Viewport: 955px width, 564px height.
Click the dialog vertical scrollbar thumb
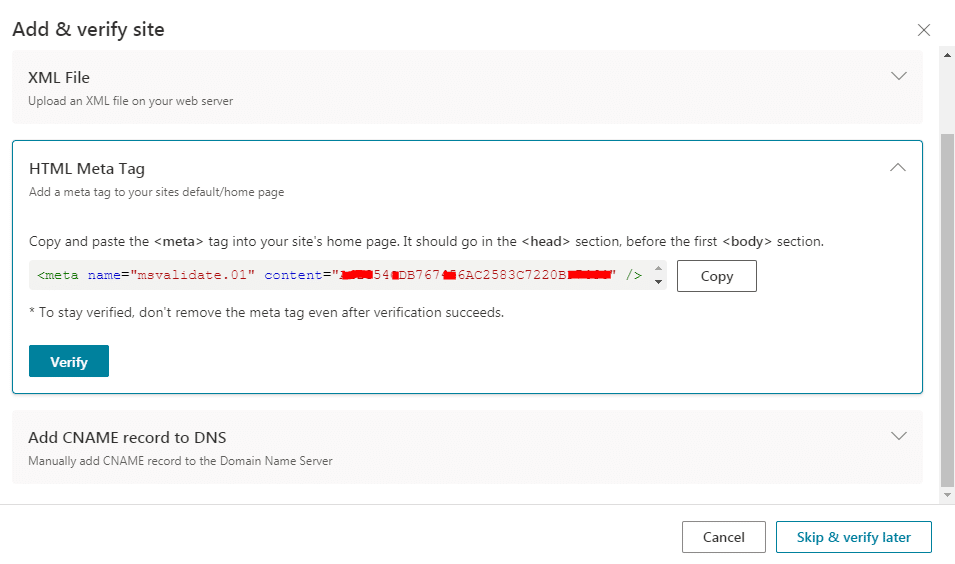[947, 311]
